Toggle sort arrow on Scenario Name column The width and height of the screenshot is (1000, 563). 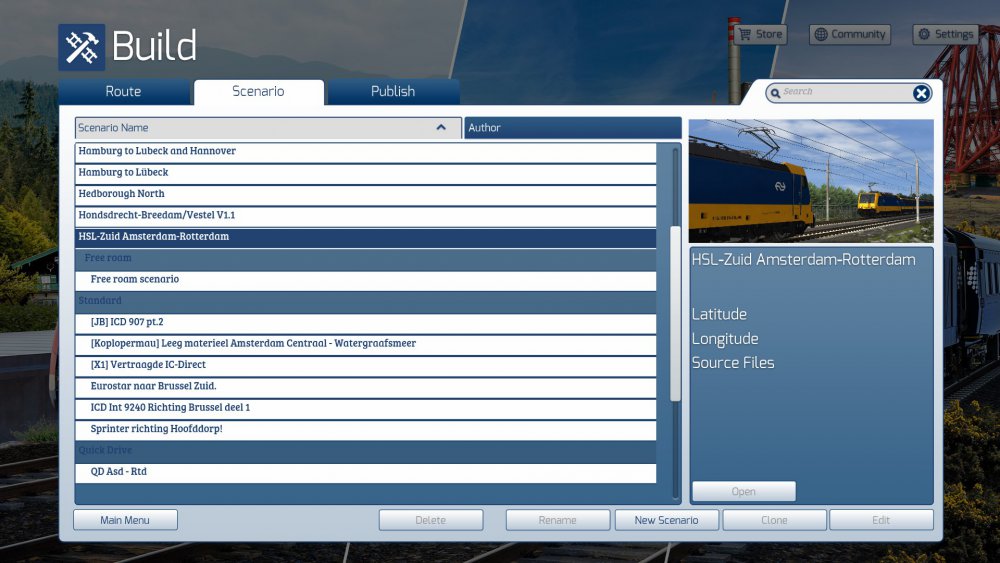tap(441, 128)
